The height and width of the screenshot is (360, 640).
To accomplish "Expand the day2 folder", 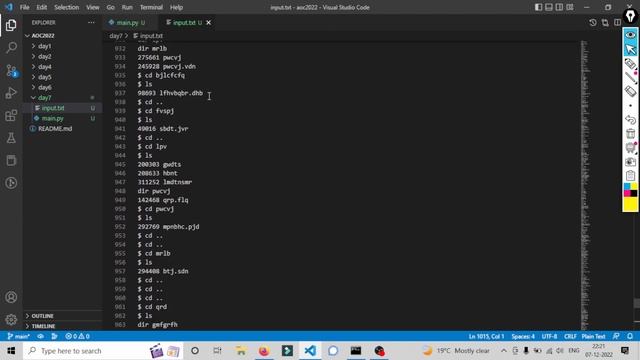I will coord(45,56).
